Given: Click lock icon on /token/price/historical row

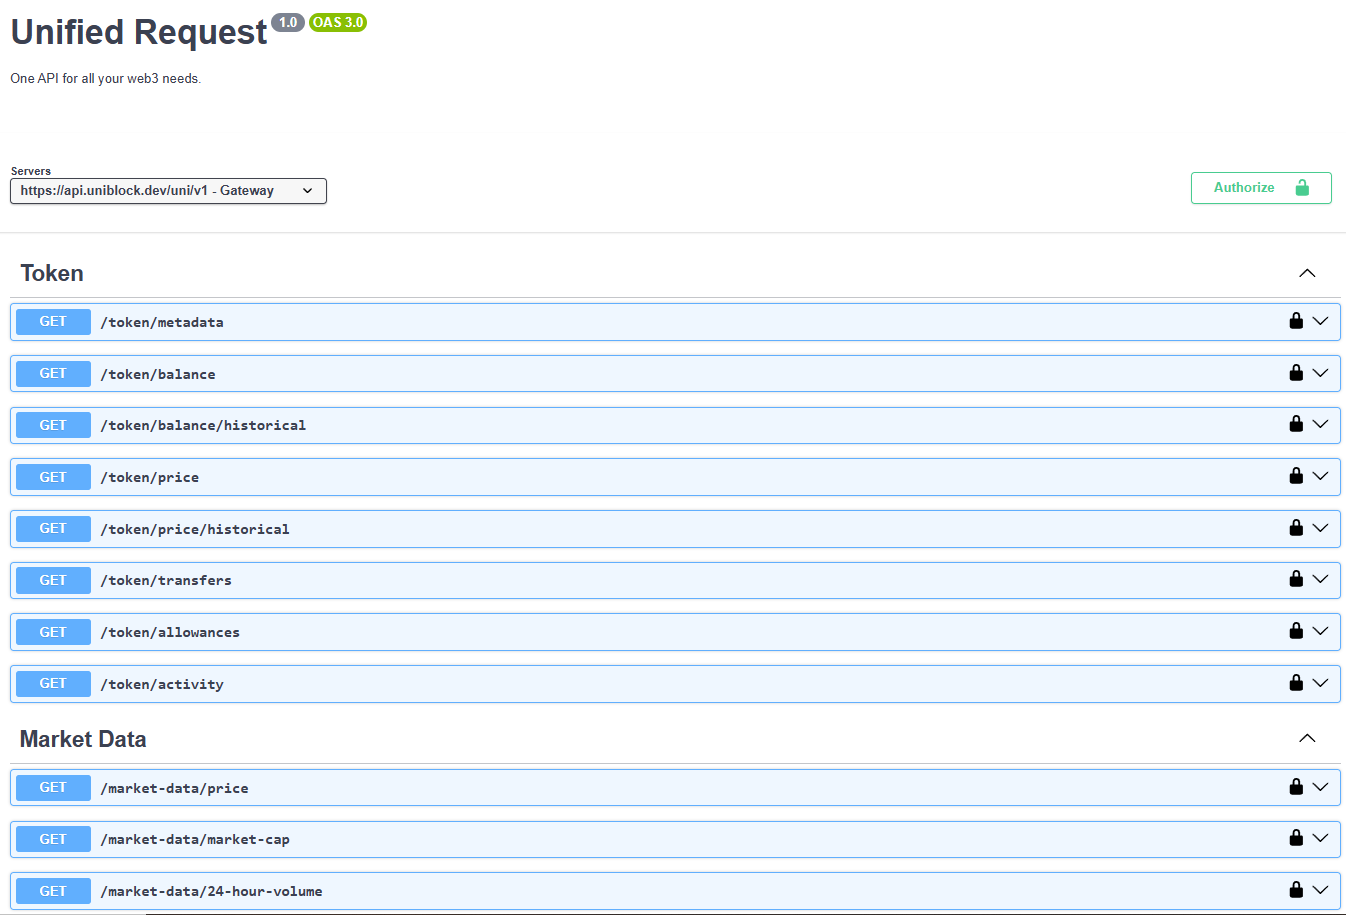Looking at the screenshot, I should (x=1296, y=528).
